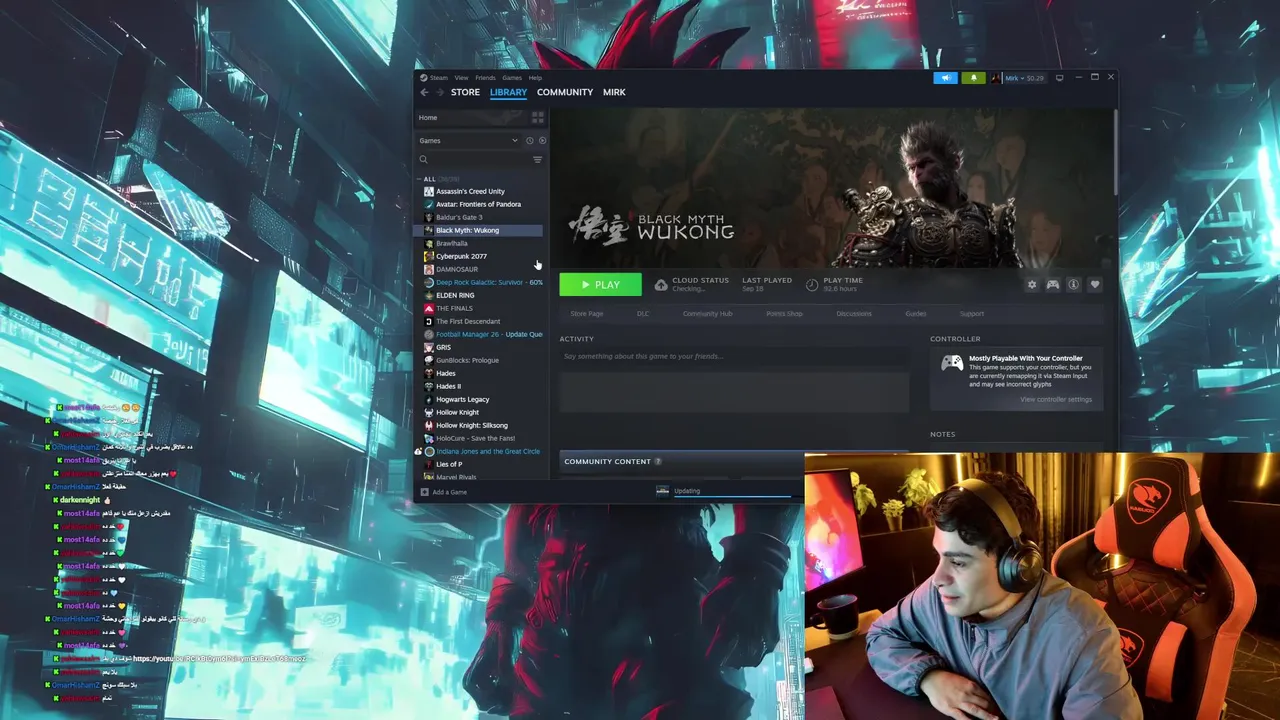Open the Help menu
This screenshot has width=1280, height=720.
click(x=535, y=77)
